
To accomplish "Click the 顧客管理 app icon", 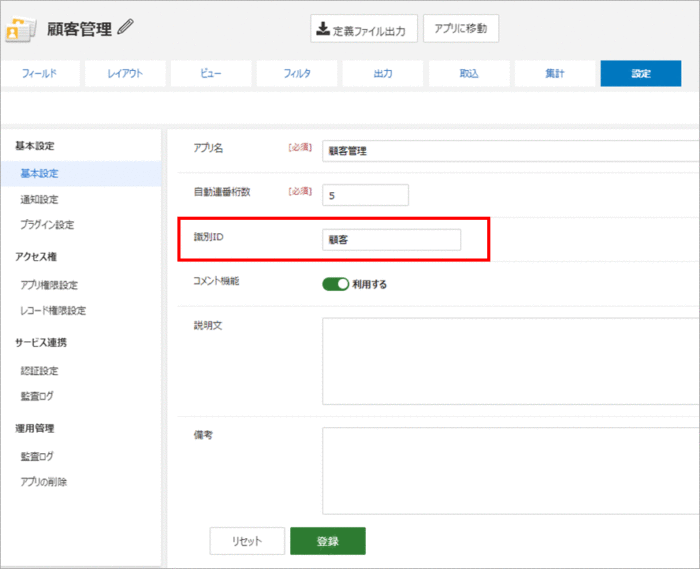I will click(20, 29).
